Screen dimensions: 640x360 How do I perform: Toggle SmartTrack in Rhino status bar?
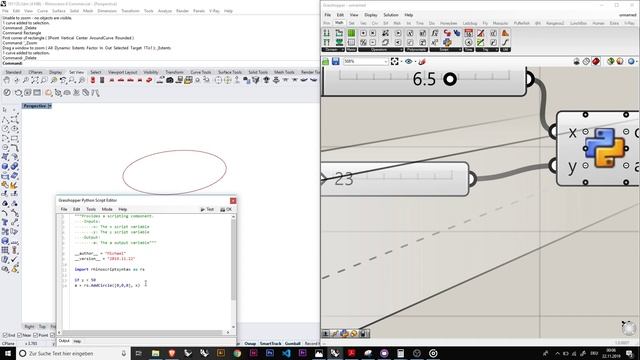(271, 343)
